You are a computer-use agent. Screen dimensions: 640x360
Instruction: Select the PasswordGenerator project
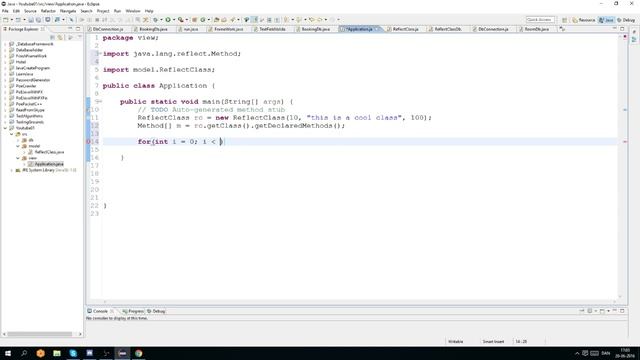click(33, 80)
